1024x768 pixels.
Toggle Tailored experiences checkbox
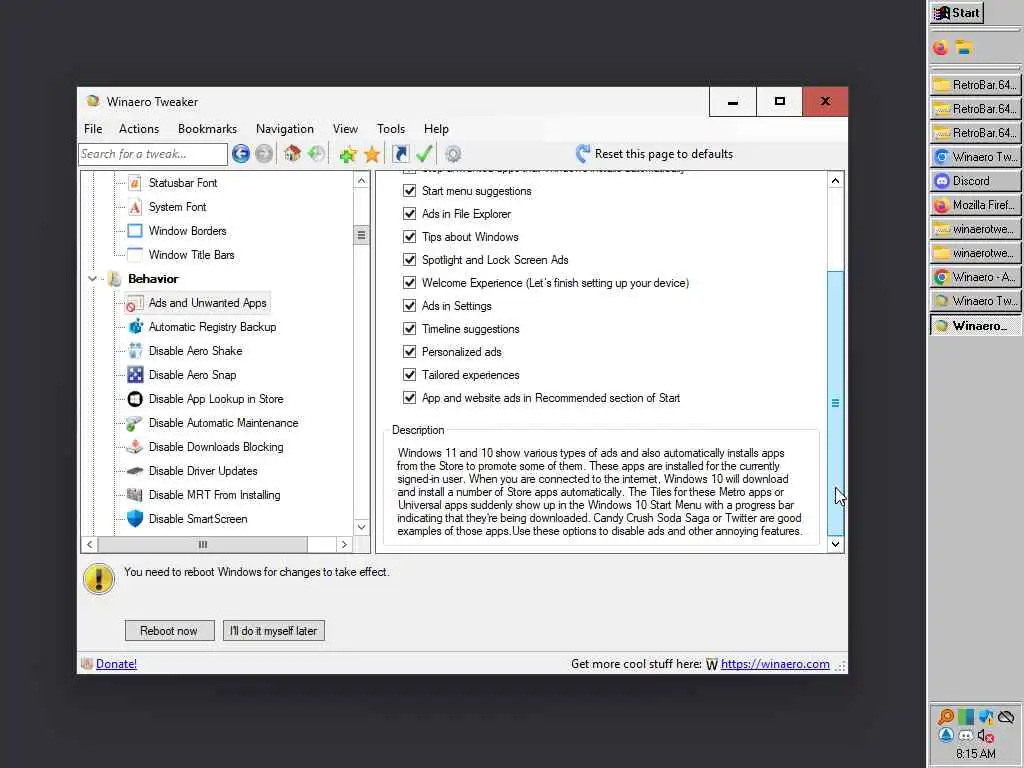[x=409, y=375]
